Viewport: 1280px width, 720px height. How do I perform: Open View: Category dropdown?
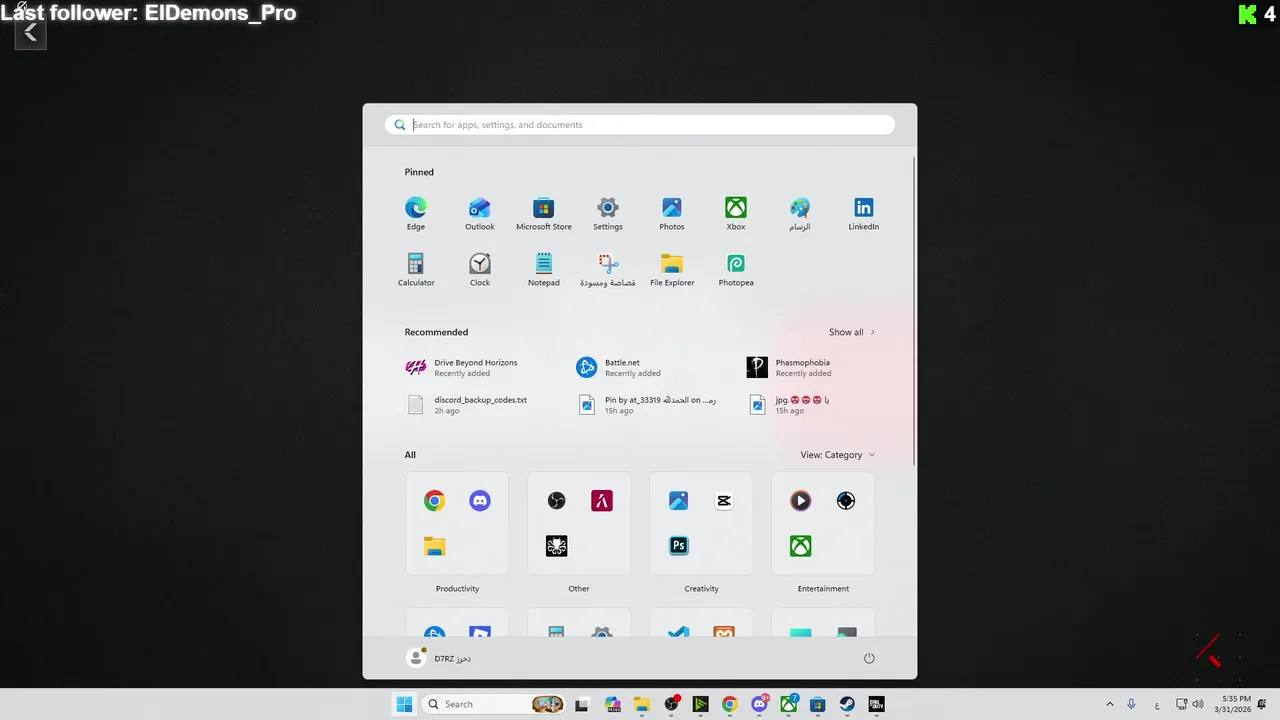click(838, 455)
